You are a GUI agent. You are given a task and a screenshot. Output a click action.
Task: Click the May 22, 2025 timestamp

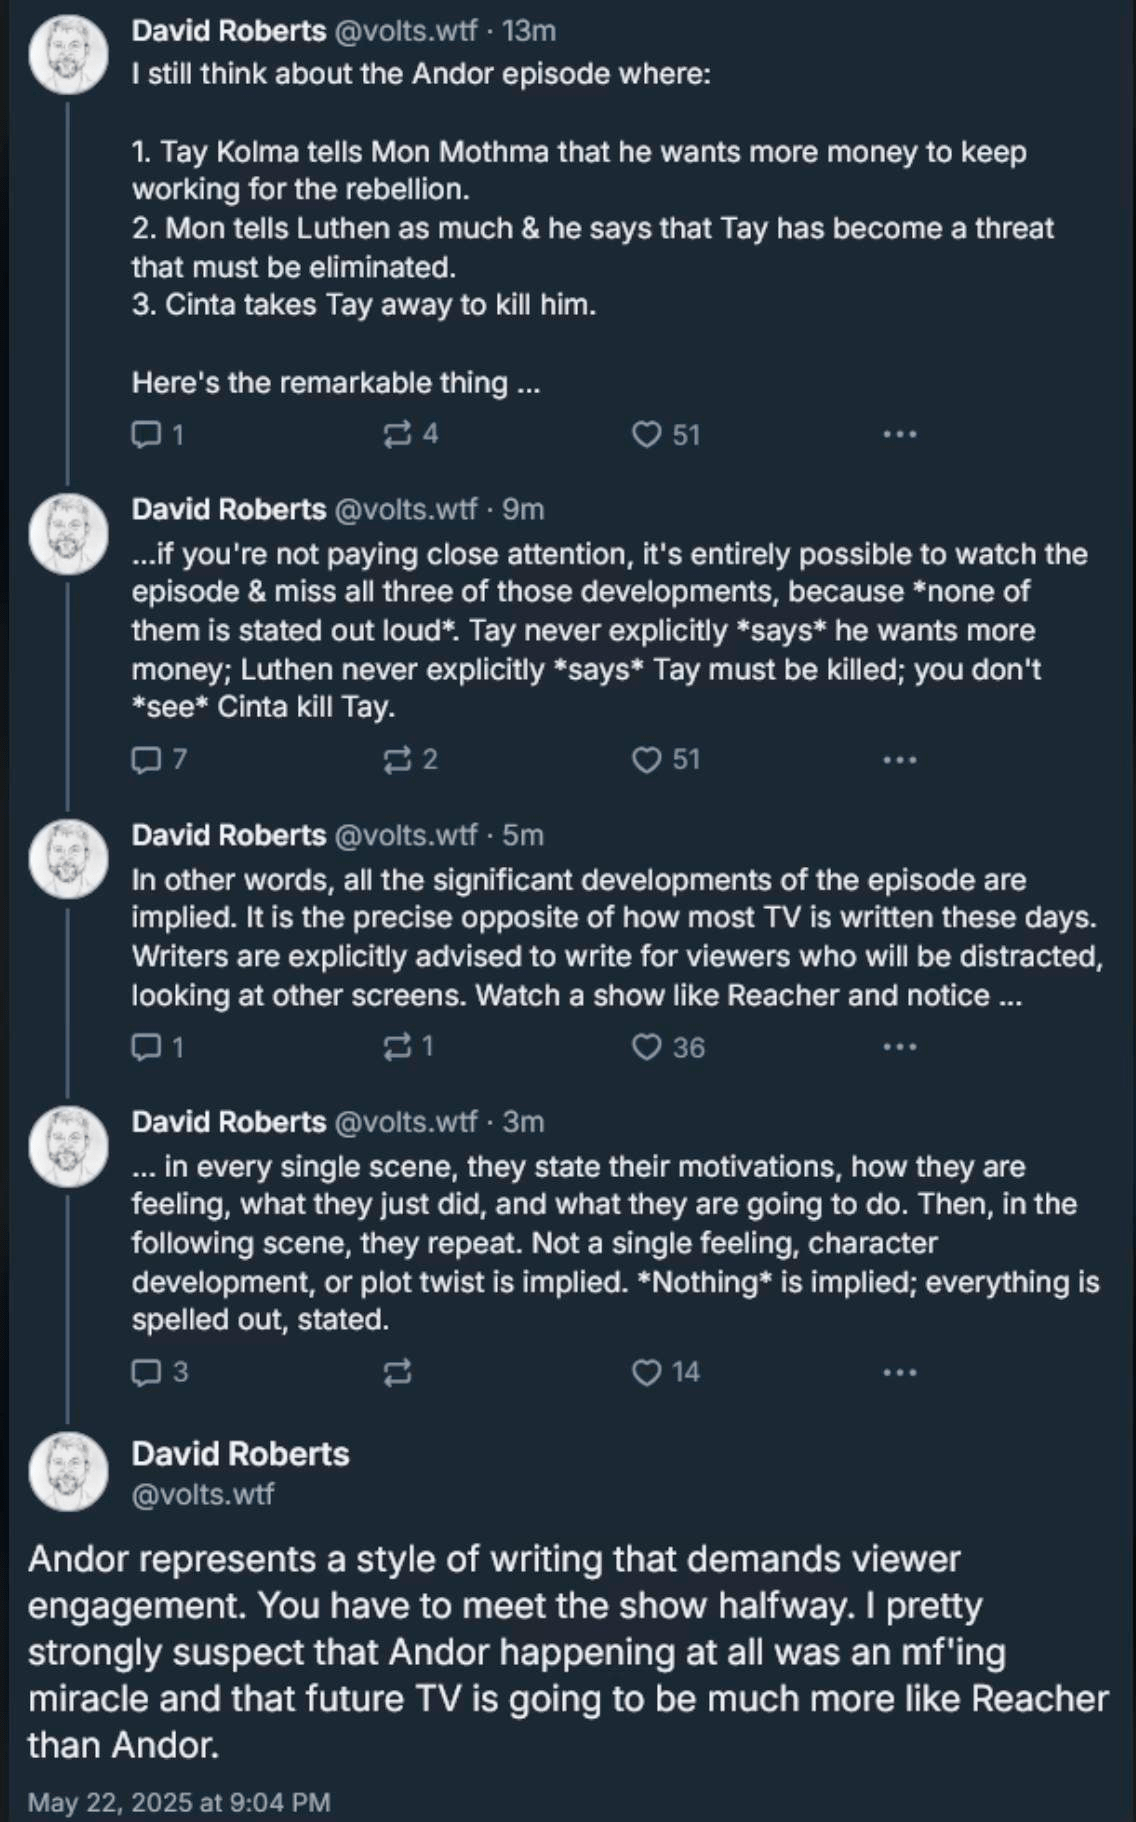coord(179,1802)
